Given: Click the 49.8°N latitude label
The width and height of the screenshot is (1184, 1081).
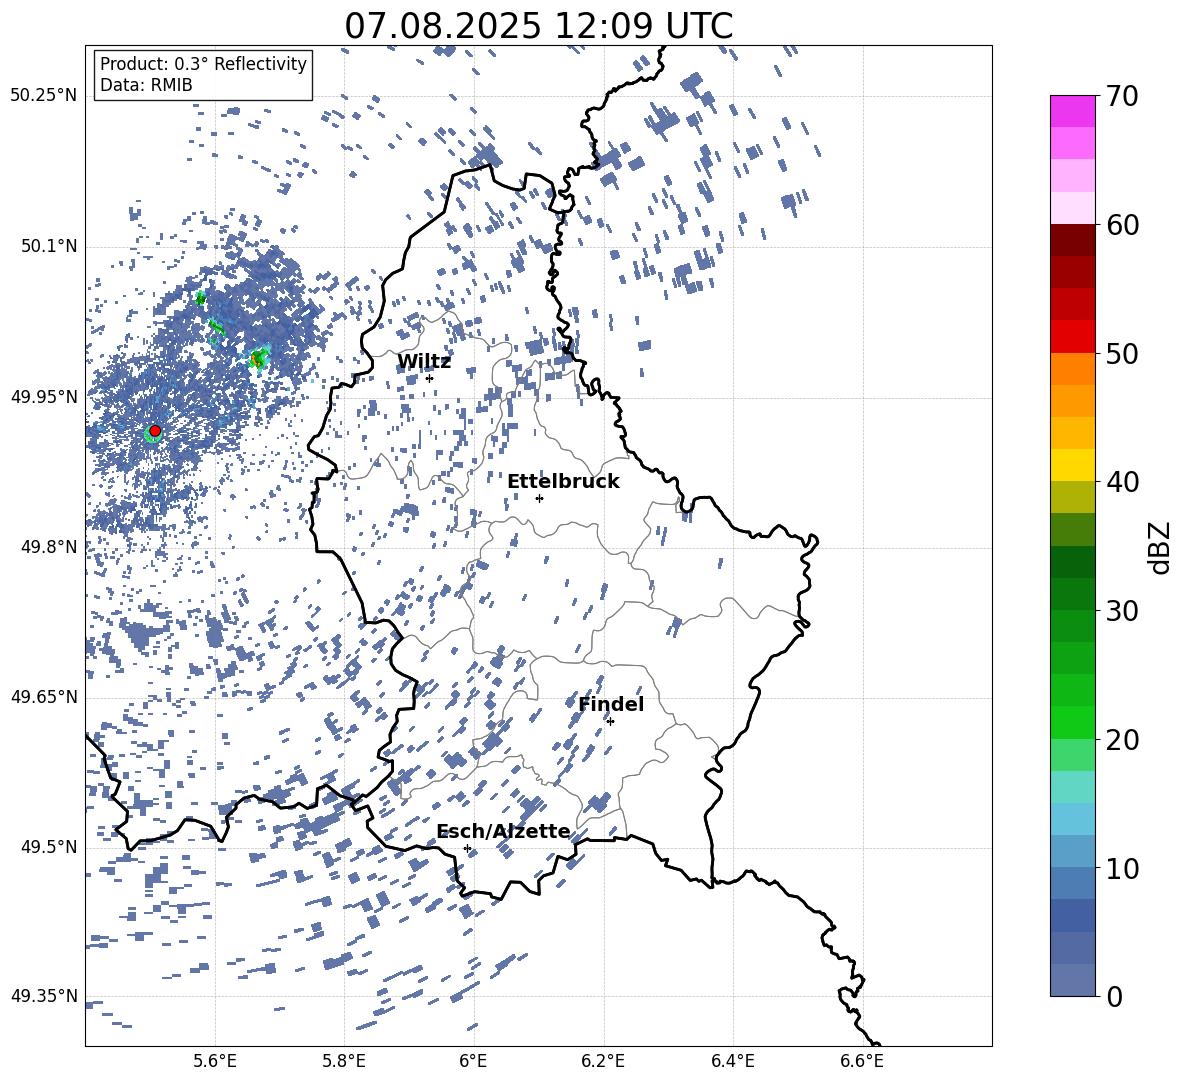Looking at the screenshot, I should coord(50,547).
